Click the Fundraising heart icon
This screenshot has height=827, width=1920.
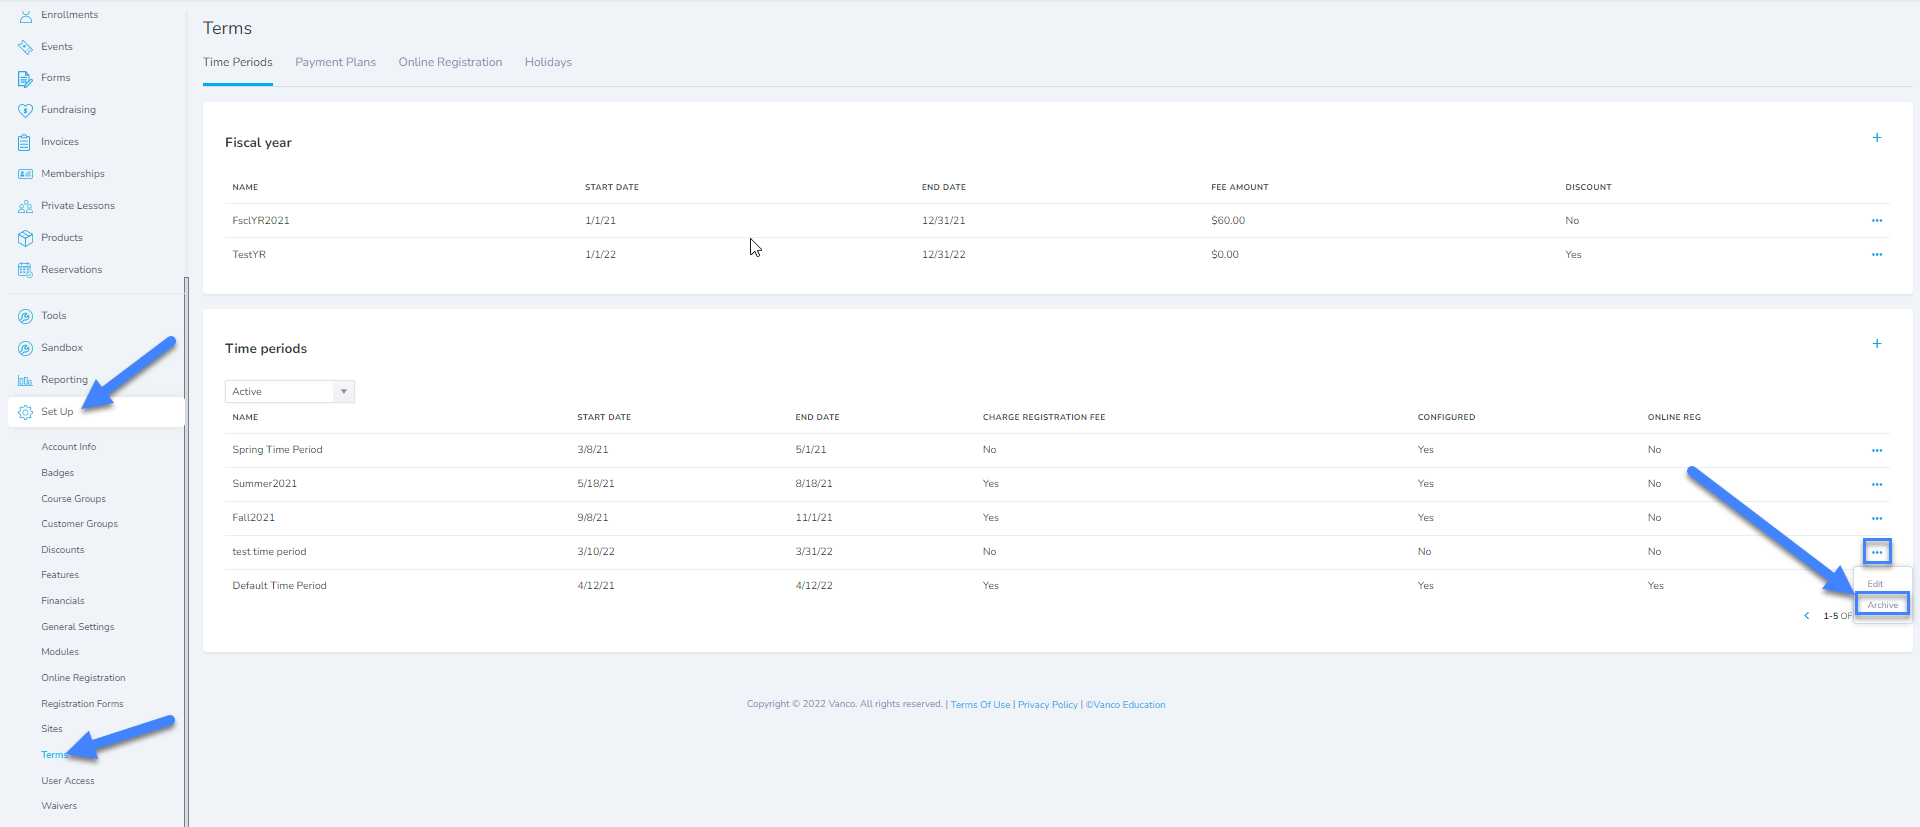coord(25,110)
